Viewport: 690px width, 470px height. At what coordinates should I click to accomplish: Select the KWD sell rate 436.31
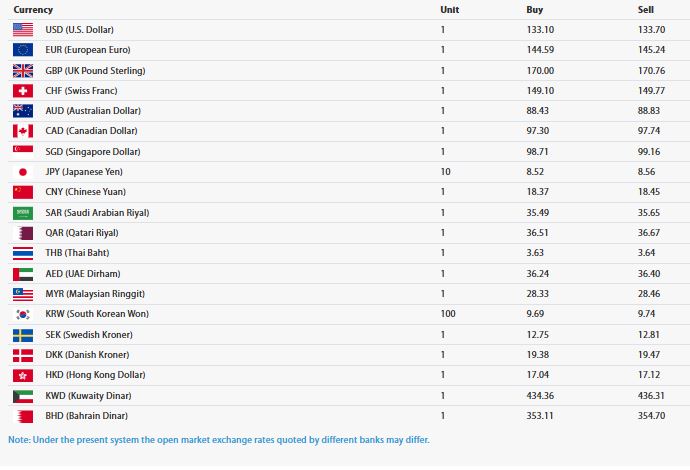point(651,396)
